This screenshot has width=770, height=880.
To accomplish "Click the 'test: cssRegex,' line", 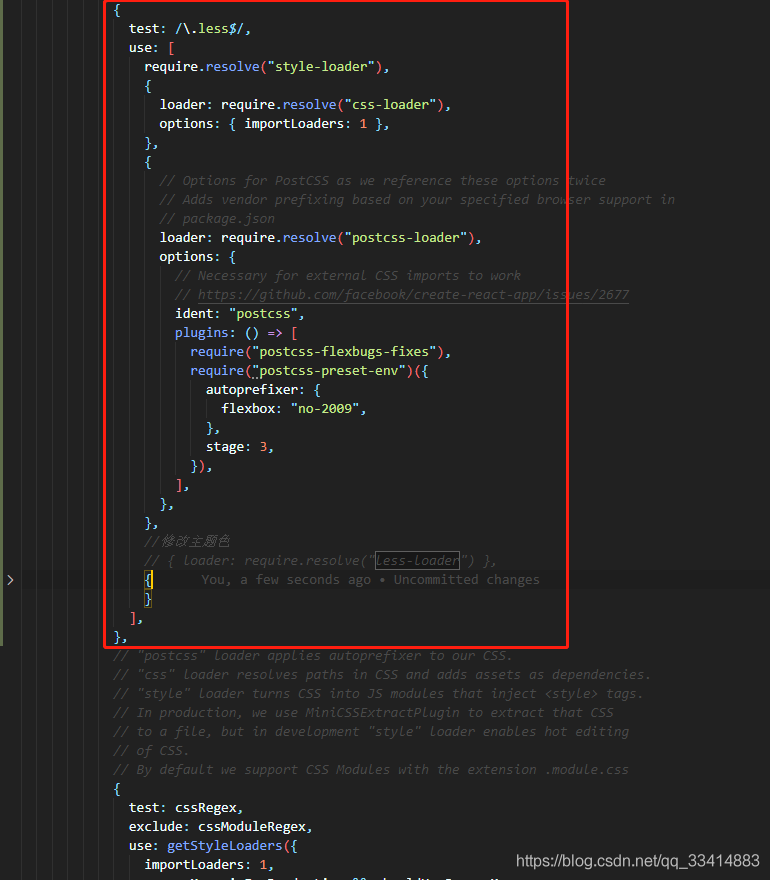I will [x=186, y=808].
